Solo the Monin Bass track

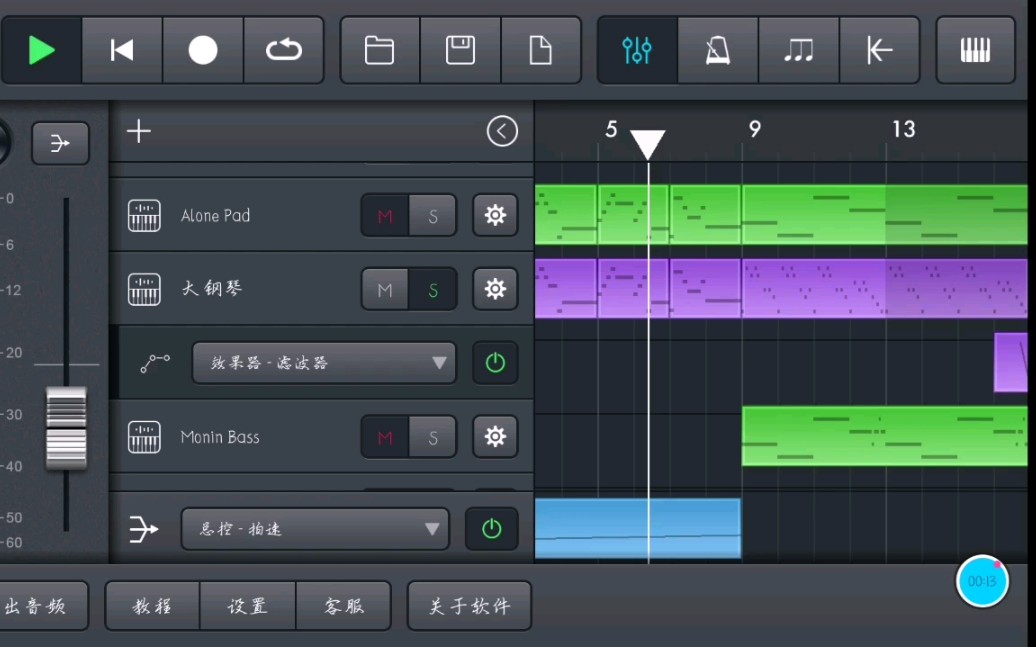pos(433,437)
